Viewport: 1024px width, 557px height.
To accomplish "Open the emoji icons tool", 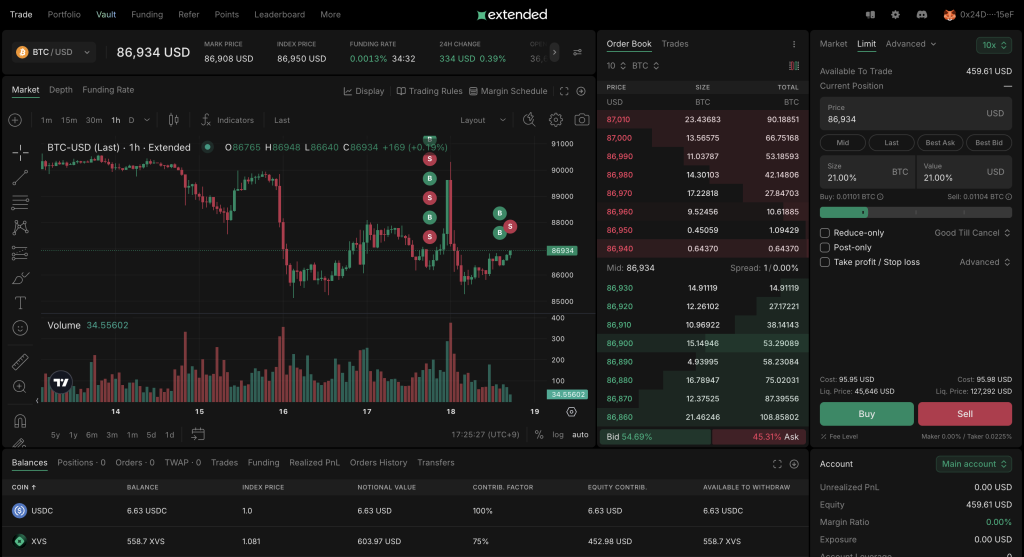I will click(20, 328).
